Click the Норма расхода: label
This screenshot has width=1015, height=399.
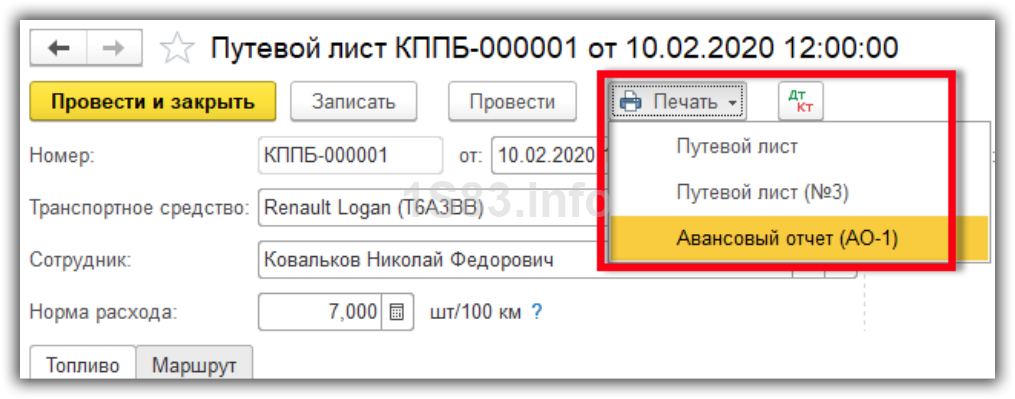(103, 313)
